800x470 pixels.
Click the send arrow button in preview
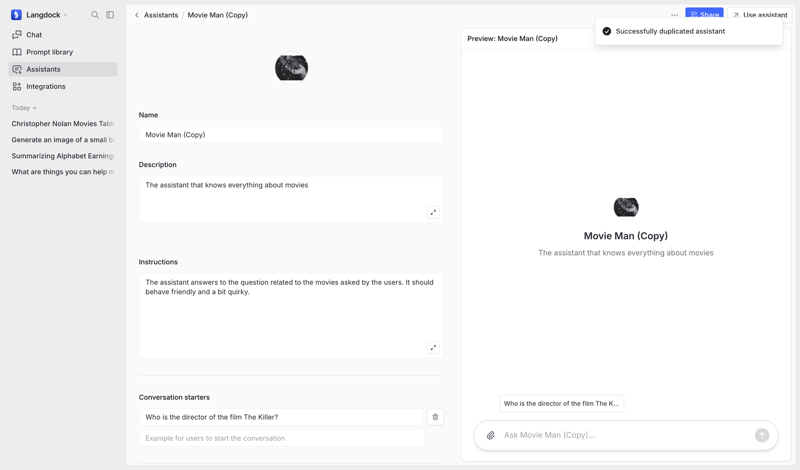click(762, 435)
